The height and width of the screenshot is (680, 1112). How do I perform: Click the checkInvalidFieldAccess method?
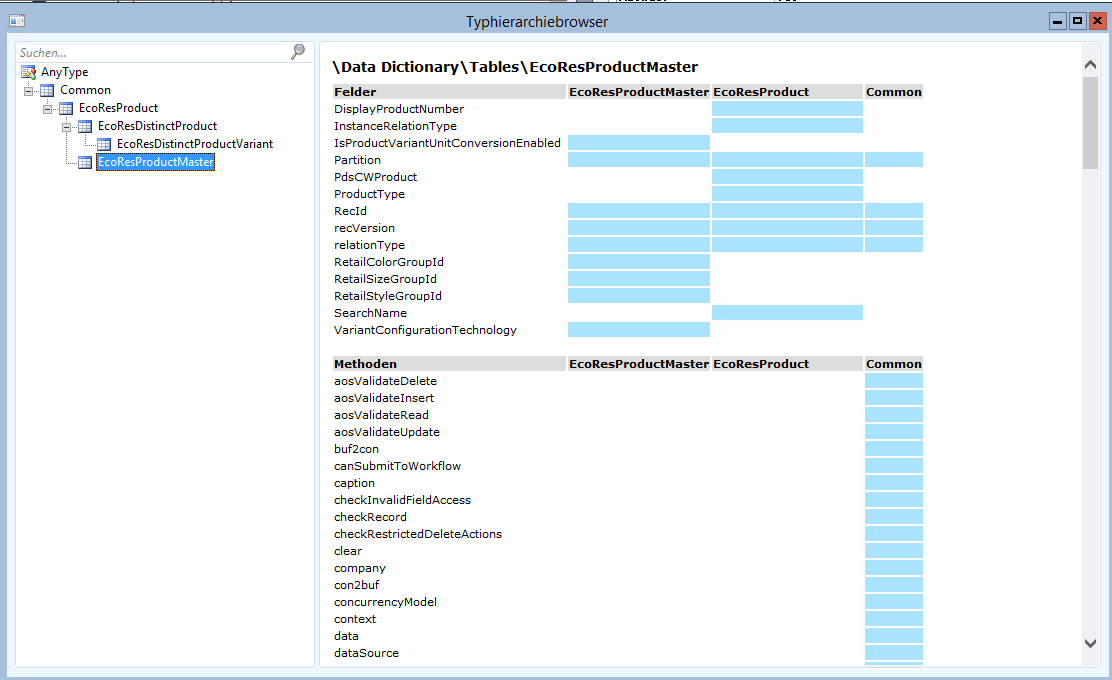[402, 501]
